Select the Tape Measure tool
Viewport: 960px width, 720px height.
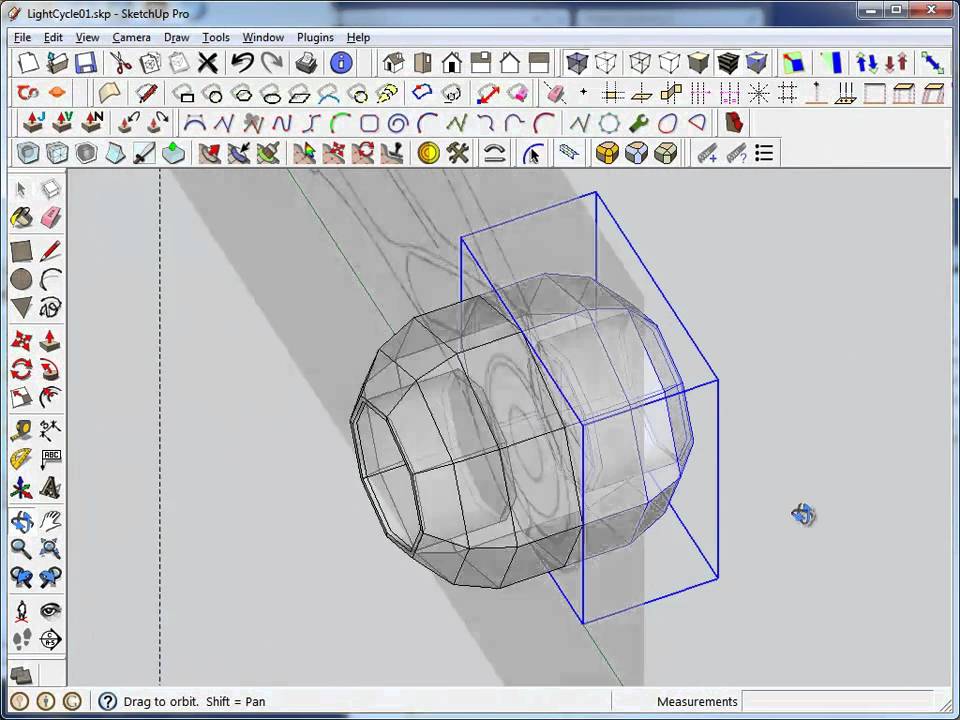coord(21,430)
